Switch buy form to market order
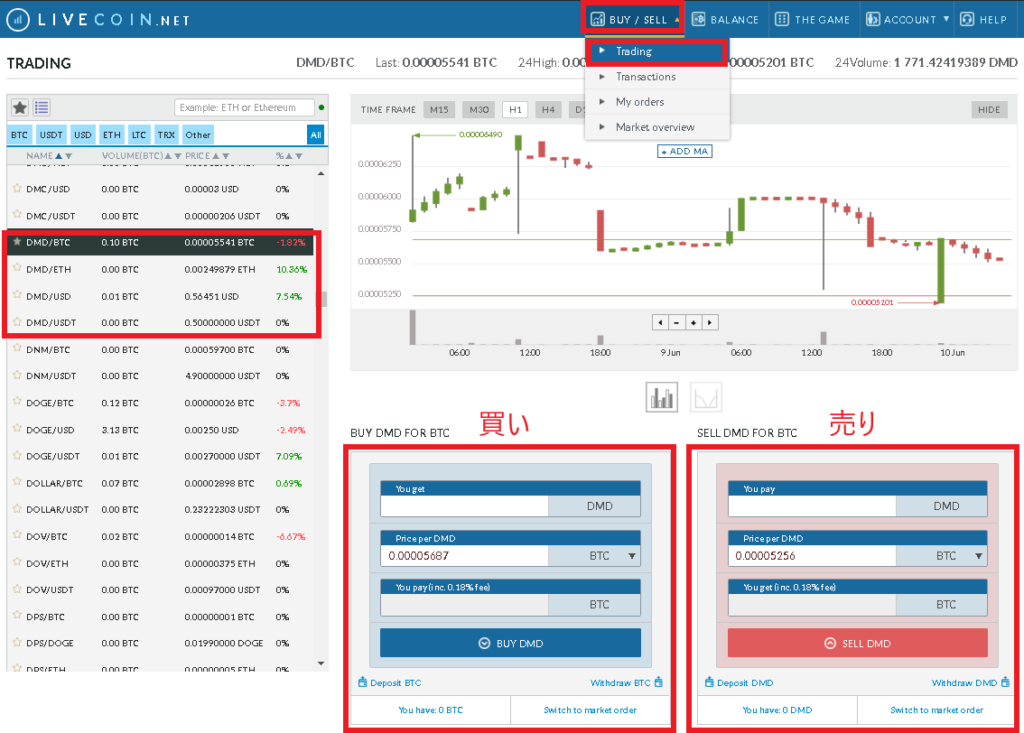Viewport: 1024px width, 733px height. (590, 710)
